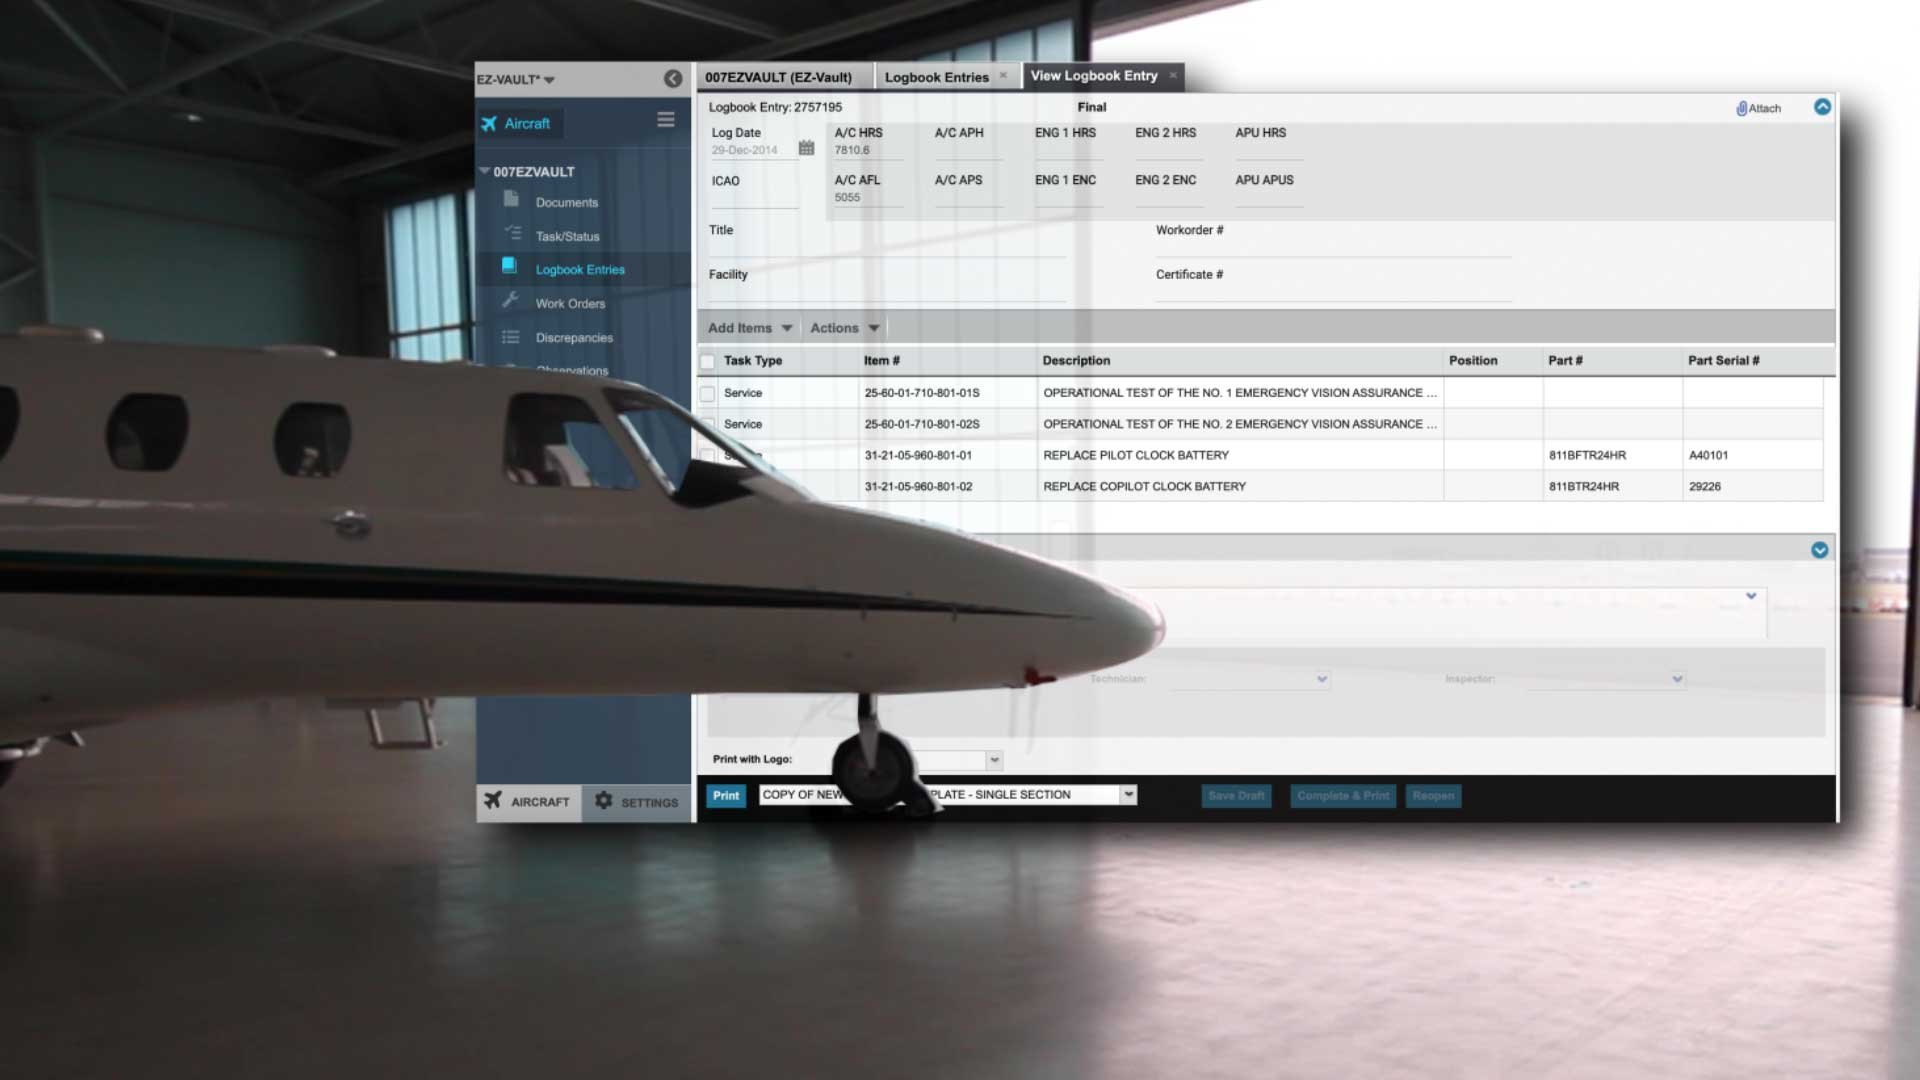Screen dimensions: 1920x1080
Task: Switch to the Logbook Entries tab
Action: click(936, 77)
